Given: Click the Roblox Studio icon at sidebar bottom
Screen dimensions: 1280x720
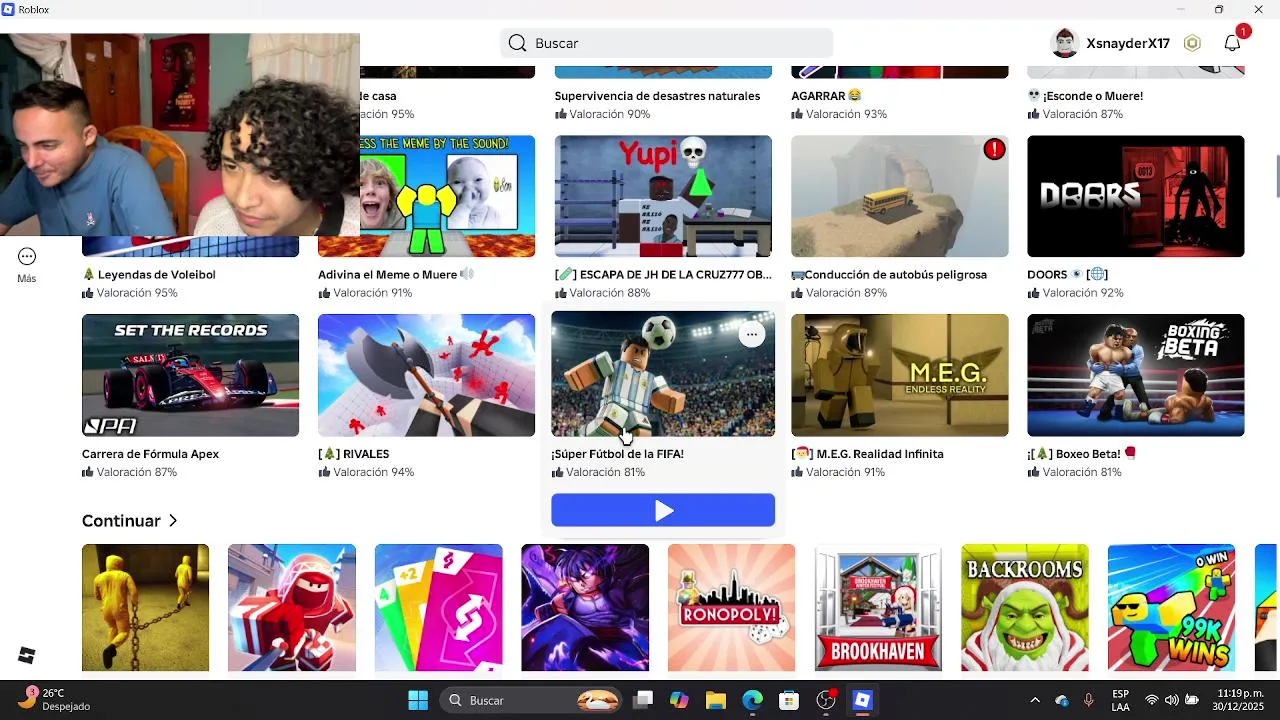Looking at the screenshot, I should (x=27, y=655).
